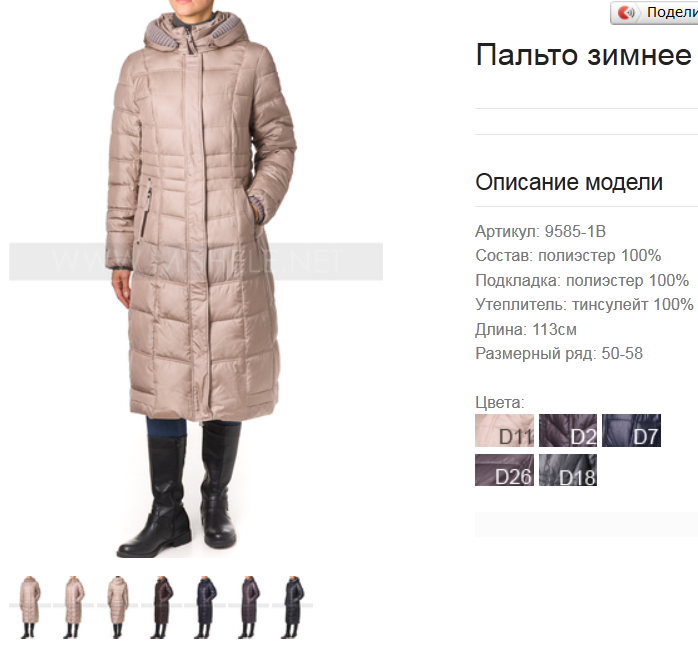The image size is (698, 665).
Task: Choose the D2 dark brown color swatch
Action: (x=568, y=430)
